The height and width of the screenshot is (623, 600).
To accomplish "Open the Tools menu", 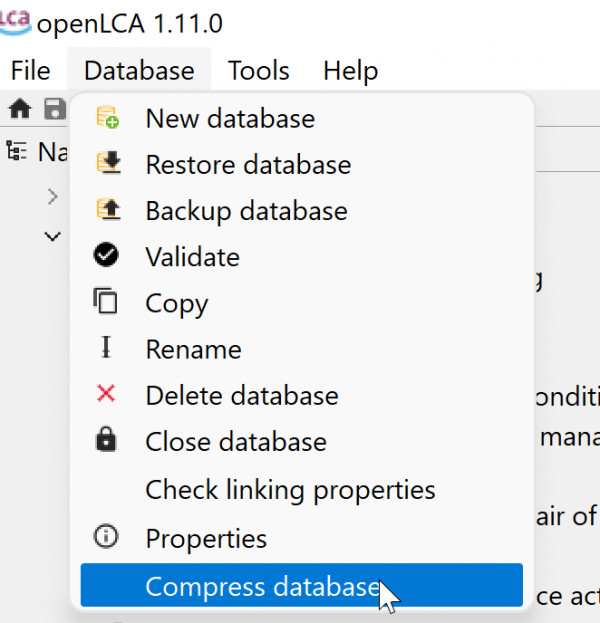I will (258, 71).
